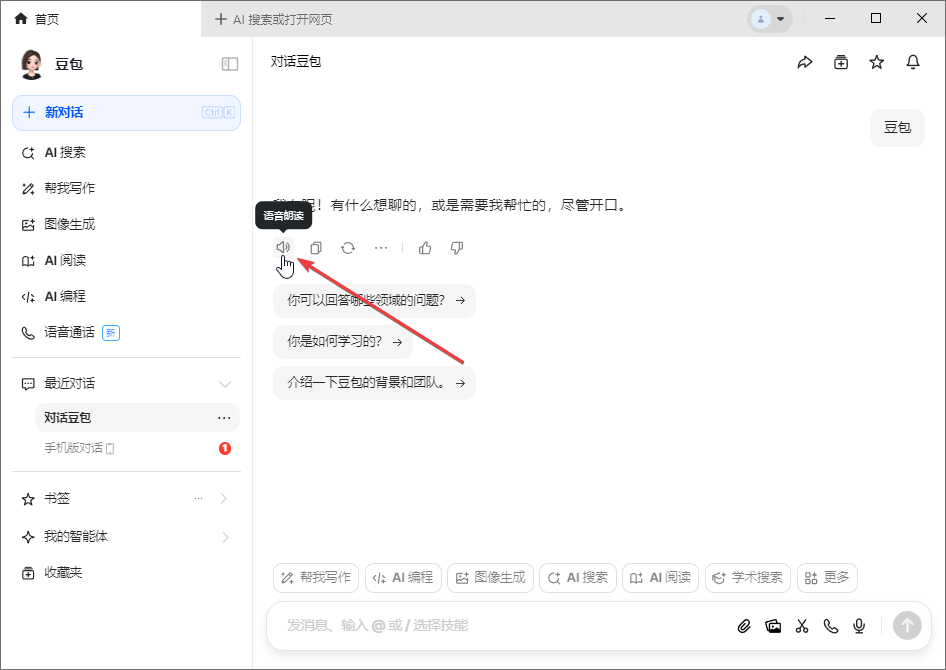The width and height of the screenshot is (946, 670).
Task: Take a screenshot with the scissors icon
Action: tap(801, 625)
